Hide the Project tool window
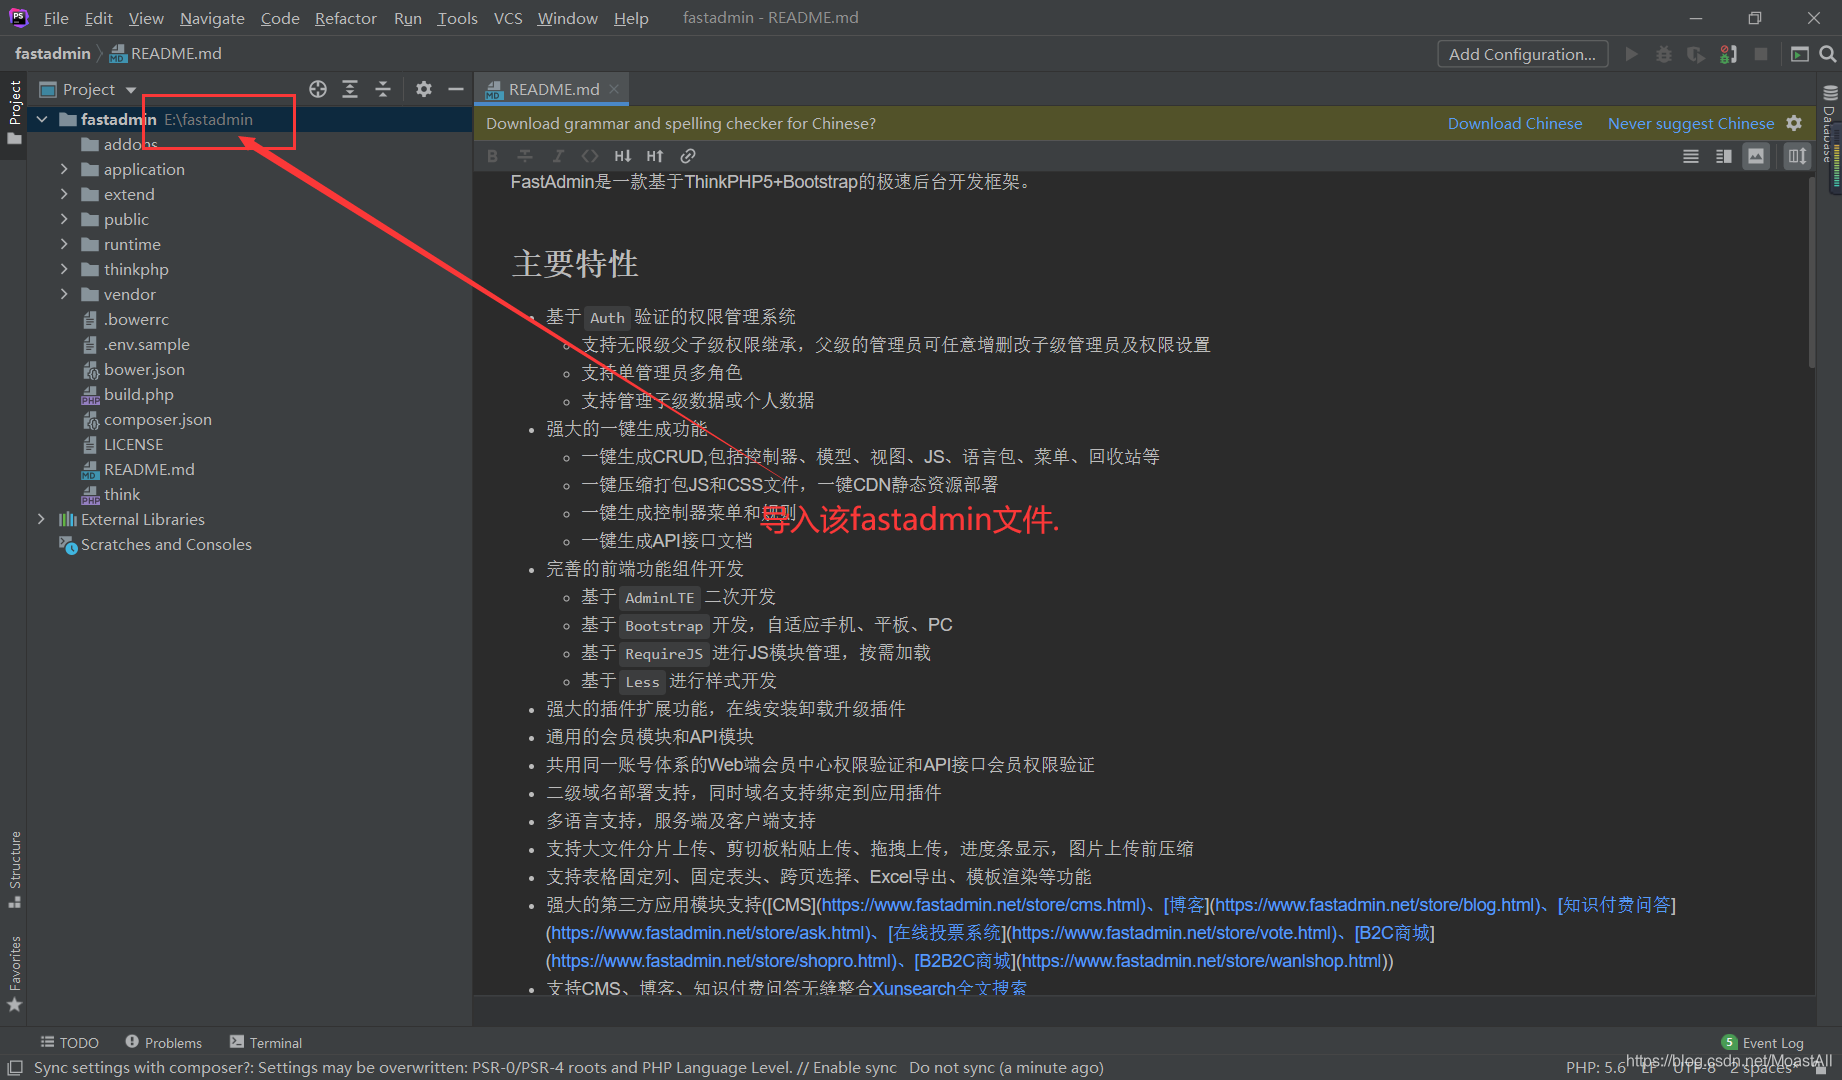Image resolution: width=1842 pixels, height=1080 pixels. tap(456, 89)
